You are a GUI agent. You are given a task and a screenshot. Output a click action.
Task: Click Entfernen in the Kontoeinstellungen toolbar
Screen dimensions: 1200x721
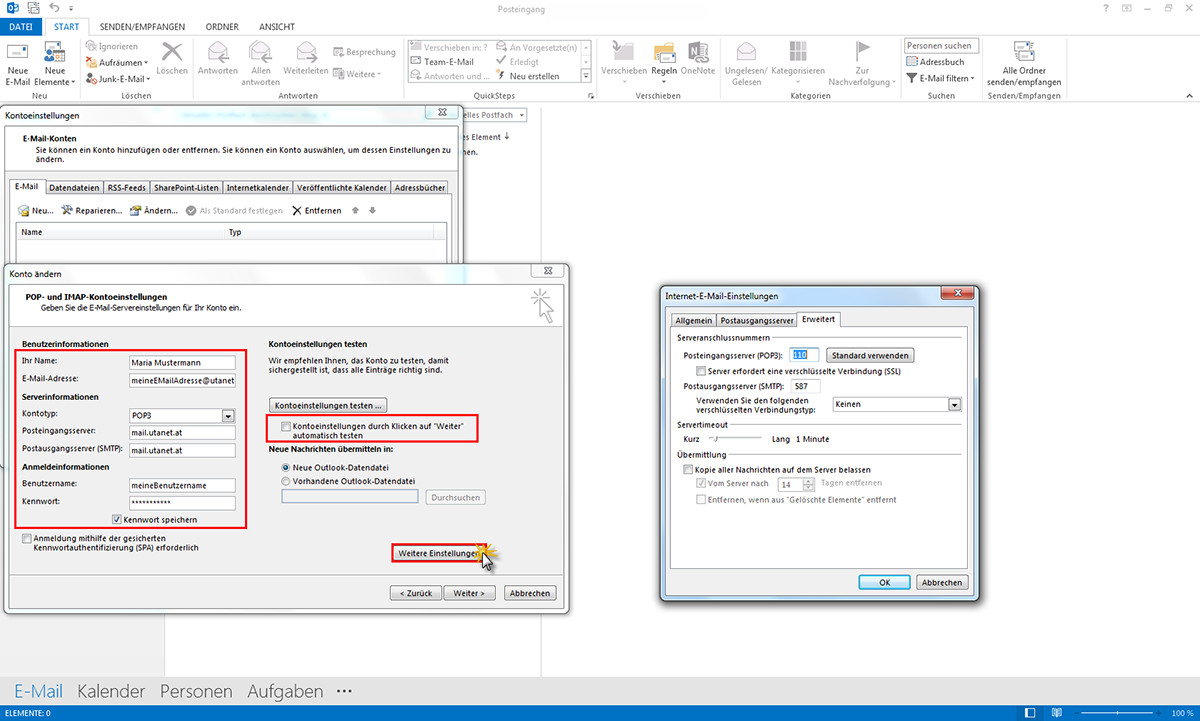coord(317,211)
